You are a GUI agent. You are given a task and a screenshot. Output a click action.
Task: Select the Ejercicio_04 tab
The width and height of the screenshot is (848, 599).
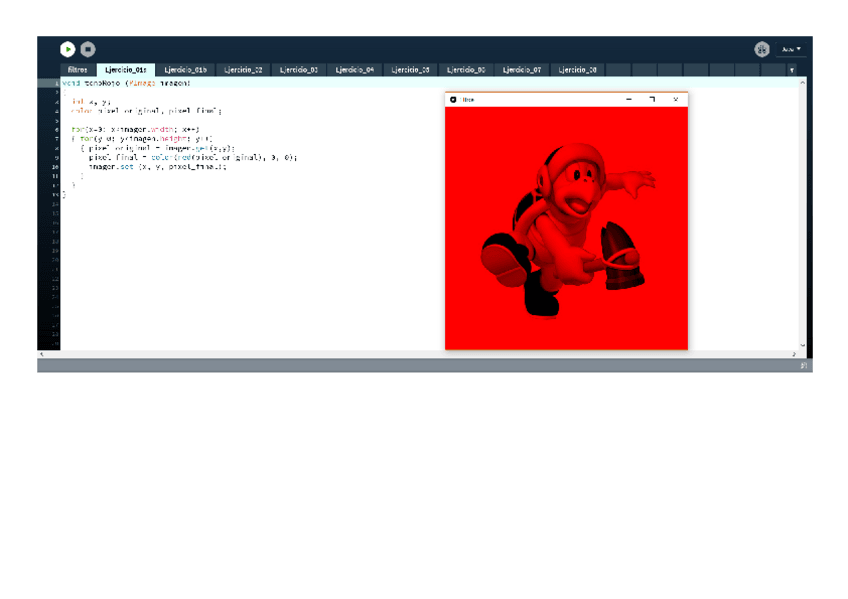coord(354,70)
